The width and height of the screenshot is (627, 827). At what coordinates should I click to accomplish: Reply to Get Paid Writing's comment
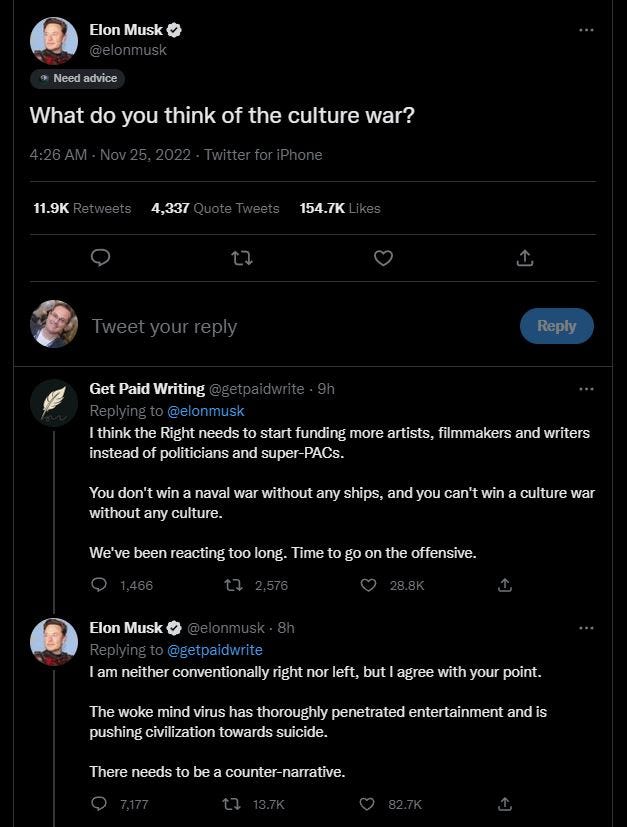(x=99, y=585)
